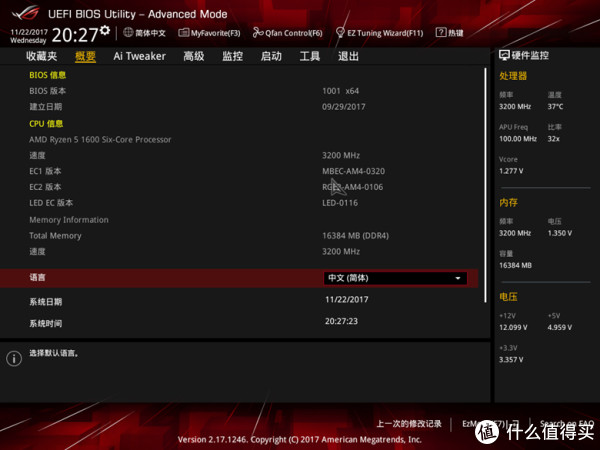Image resolution: width=600 pixels, height=450 pixels.
Task: Click the language dropdown arrow
Action: (458, 278)
